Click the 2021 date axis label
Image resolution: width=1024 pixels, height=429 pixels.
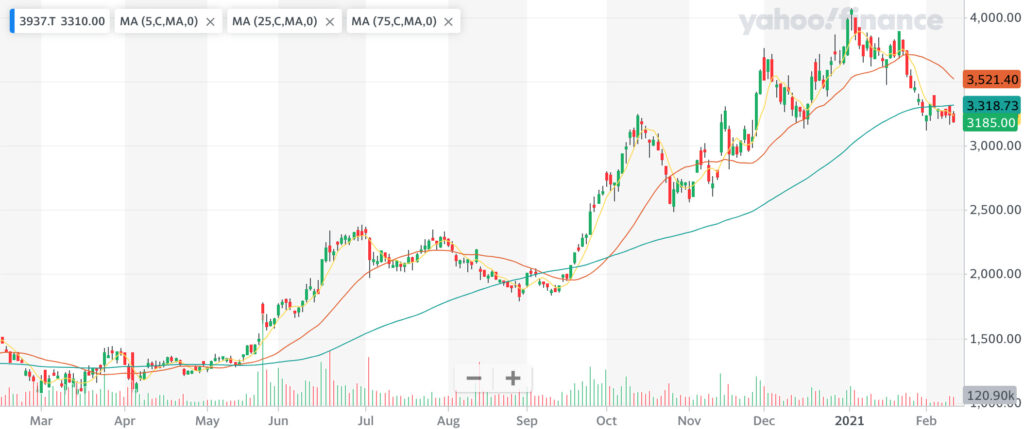pos(851,421)
